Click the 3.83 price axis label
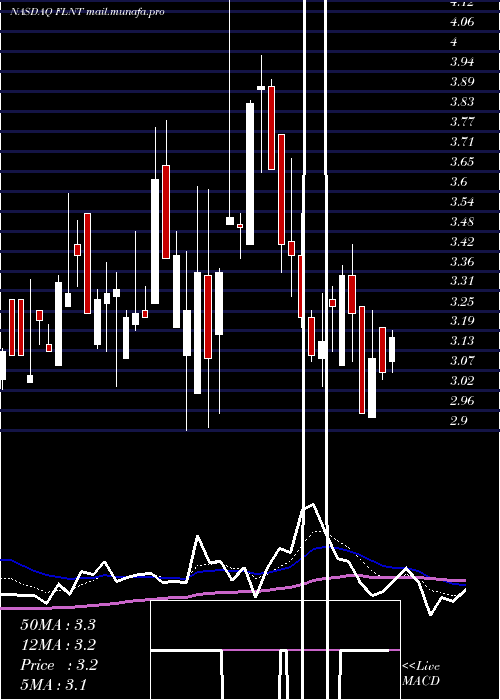This screenshot has width=500, height=700. click(462, 101)
